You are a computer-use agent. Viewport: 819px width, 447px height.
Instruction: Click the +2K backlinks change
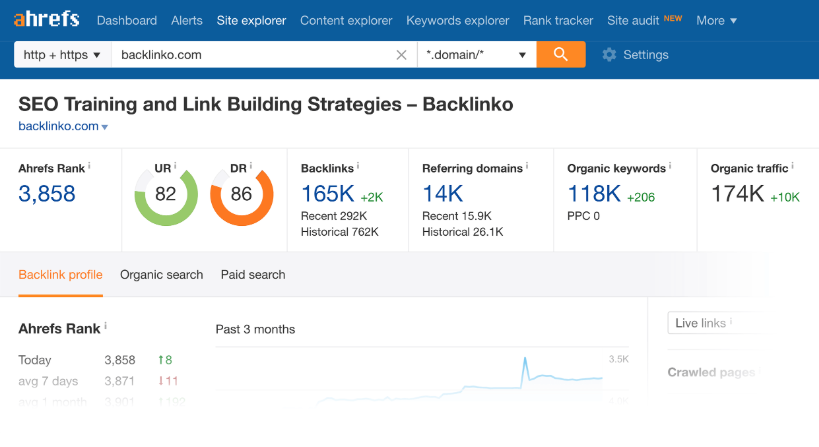[x=372, y=197]
